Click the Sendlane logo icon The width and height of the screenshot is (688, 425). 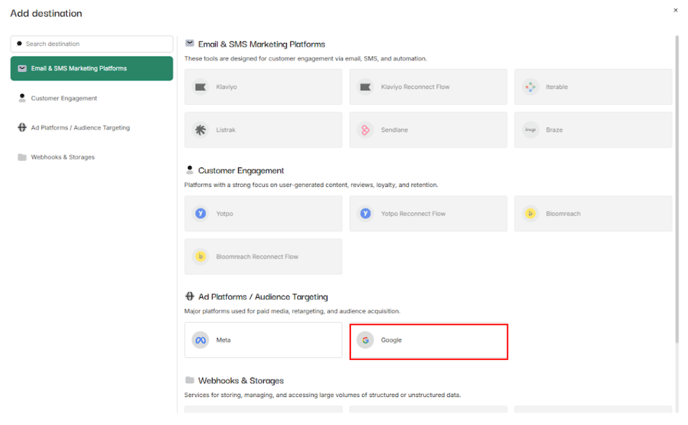(x=365, y=130)
